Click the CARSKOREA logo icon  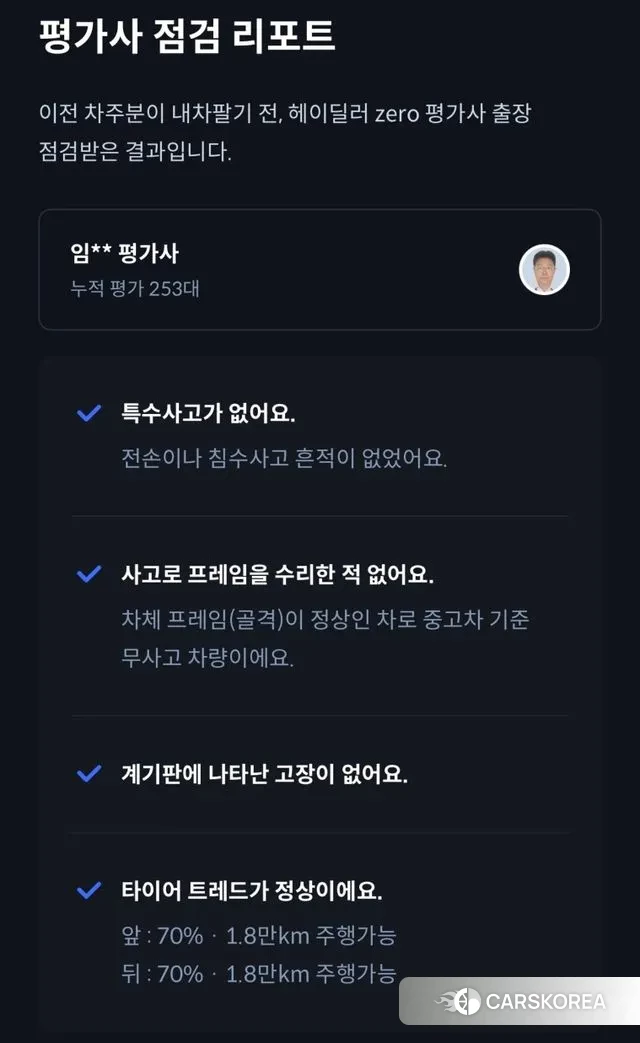461,1001
